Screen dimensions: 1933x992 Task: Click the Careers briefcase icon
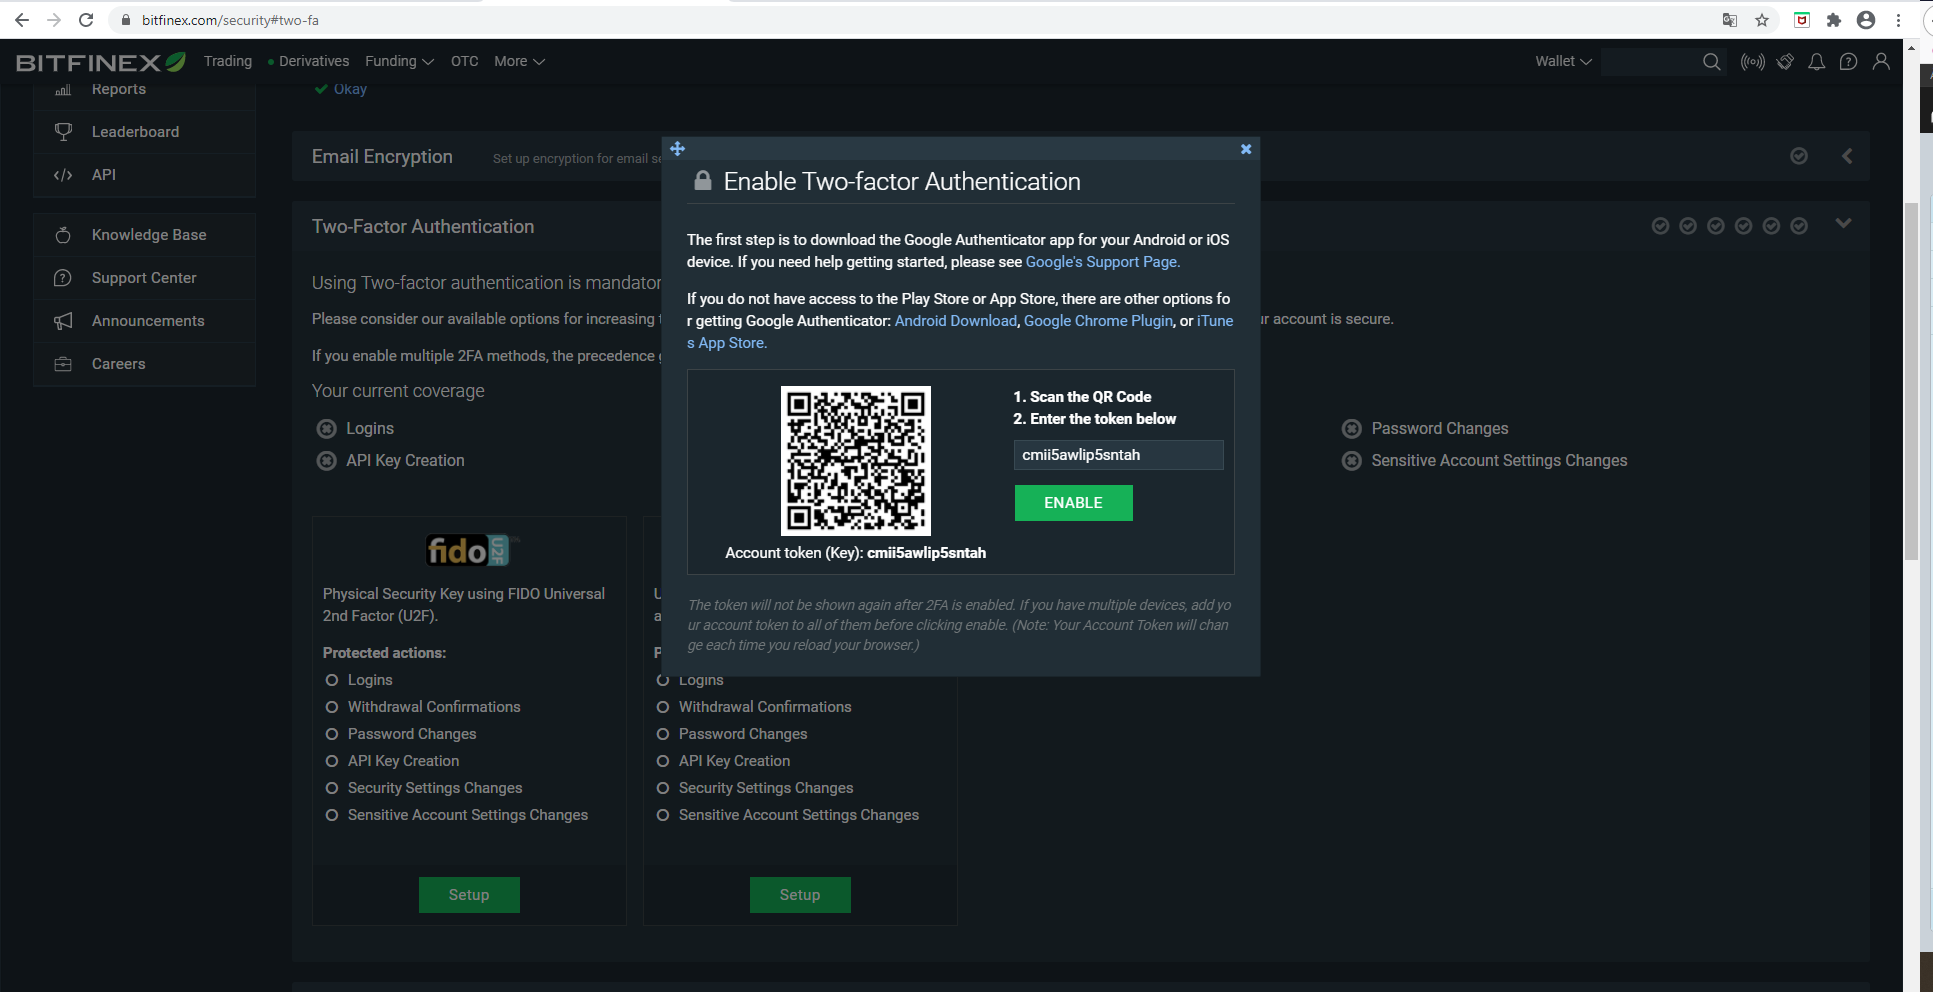coord(63,364)
